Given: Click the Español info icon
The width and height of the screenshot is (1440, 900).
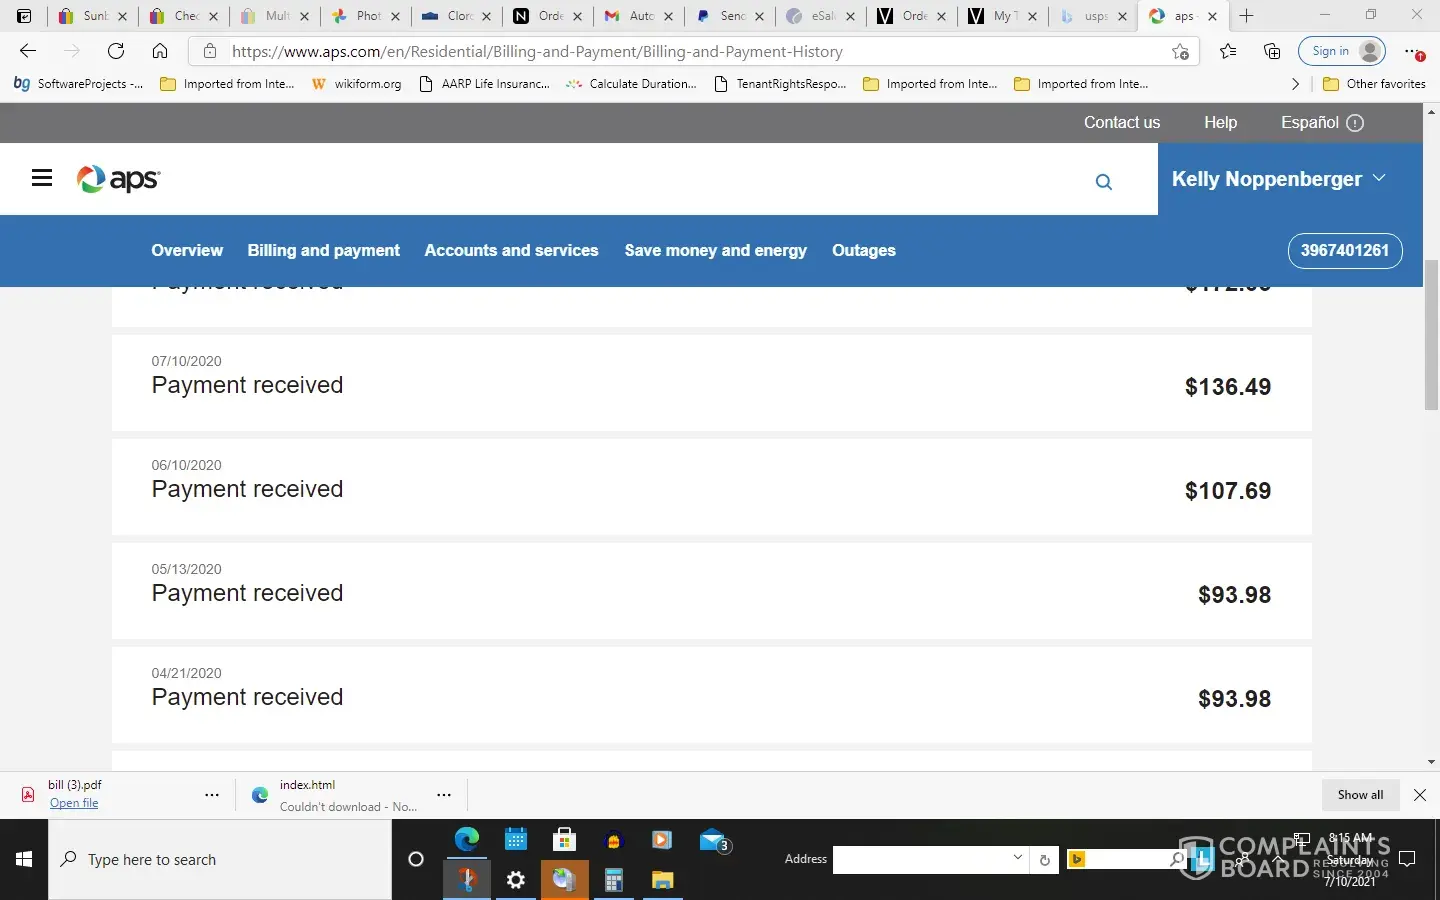Looking at the screenshot, I should click(1355, 123).
